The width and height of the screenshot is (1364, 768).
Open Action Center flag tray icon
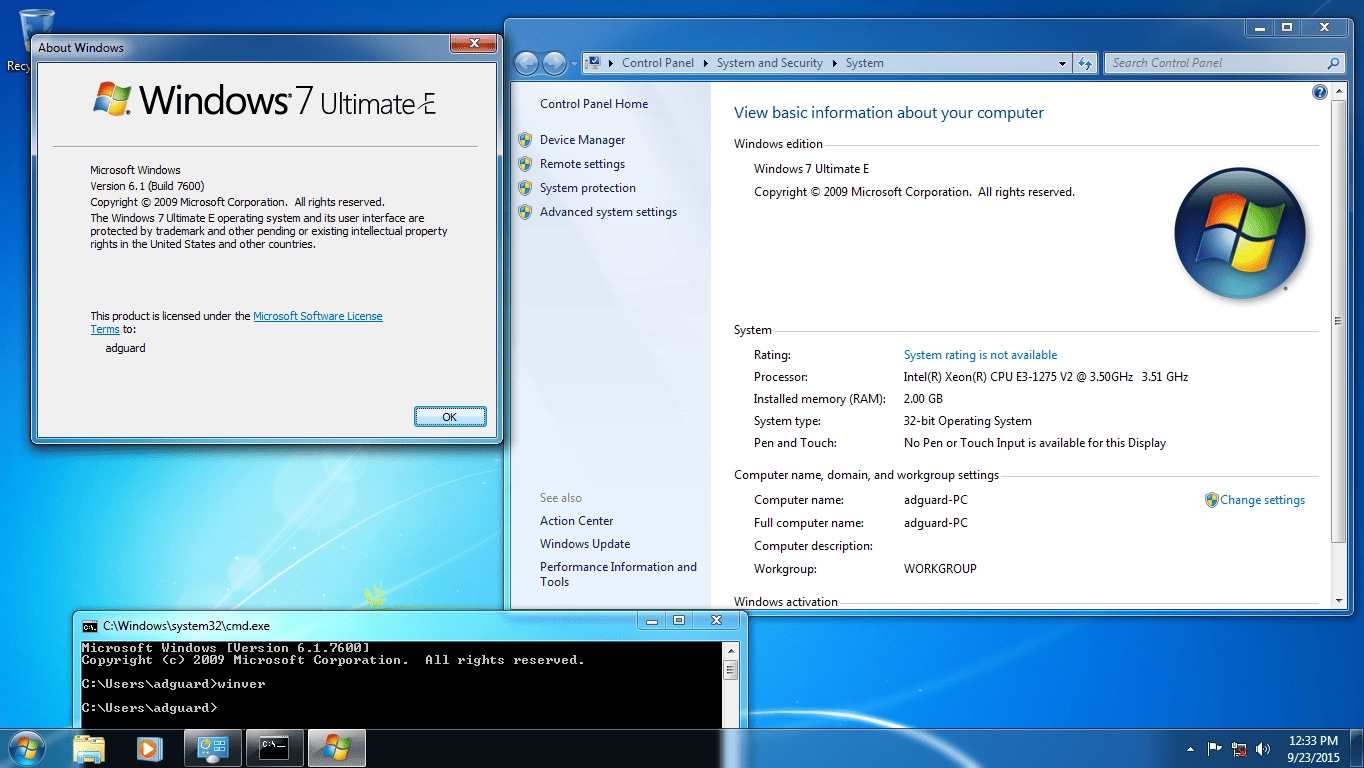(x=1215, y=748)
